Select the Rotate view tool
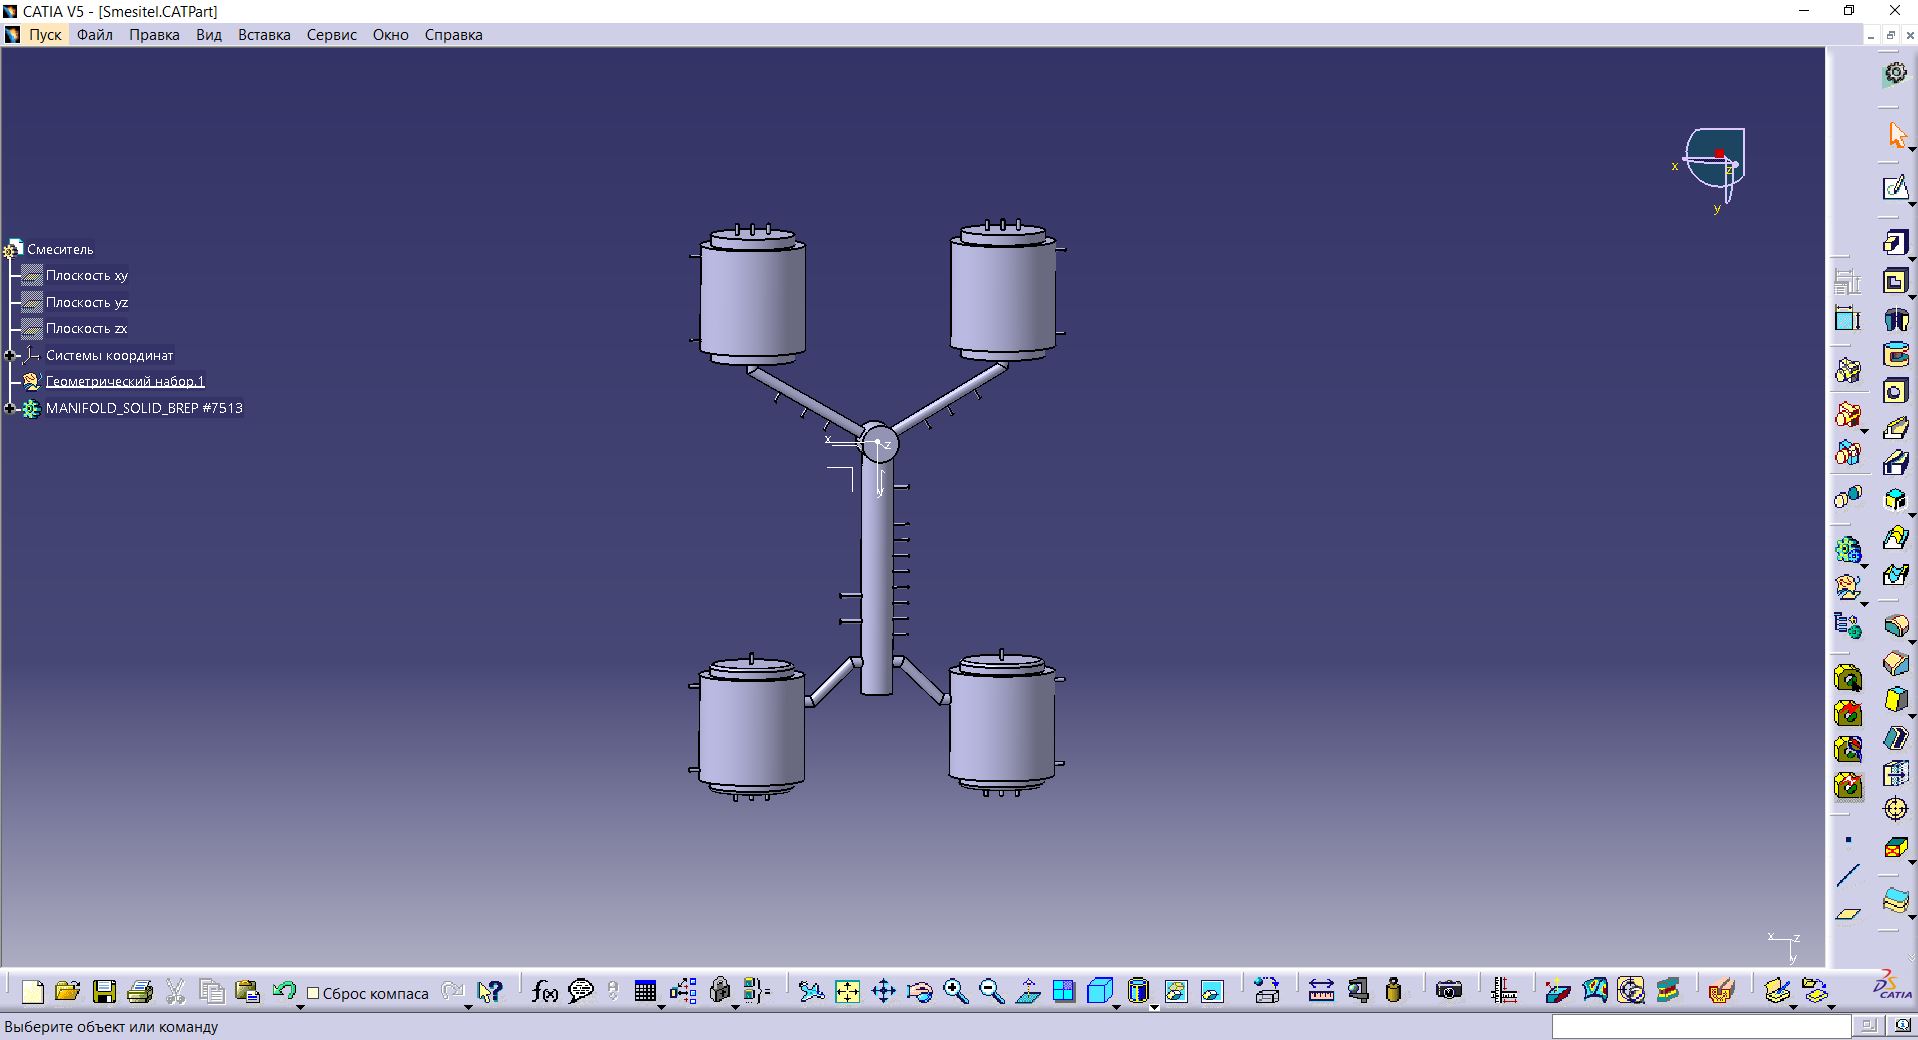This screenshot has width=1918, height=1040. 919,991
